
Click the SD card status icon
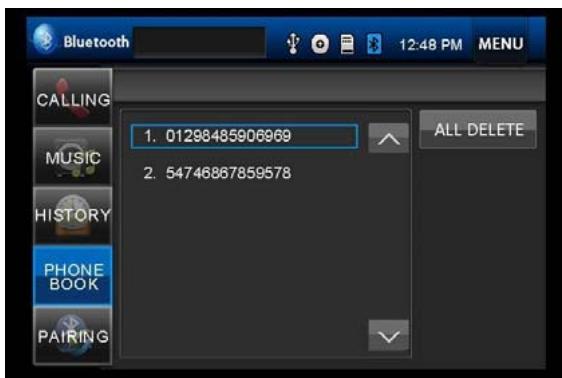point(347,44)
